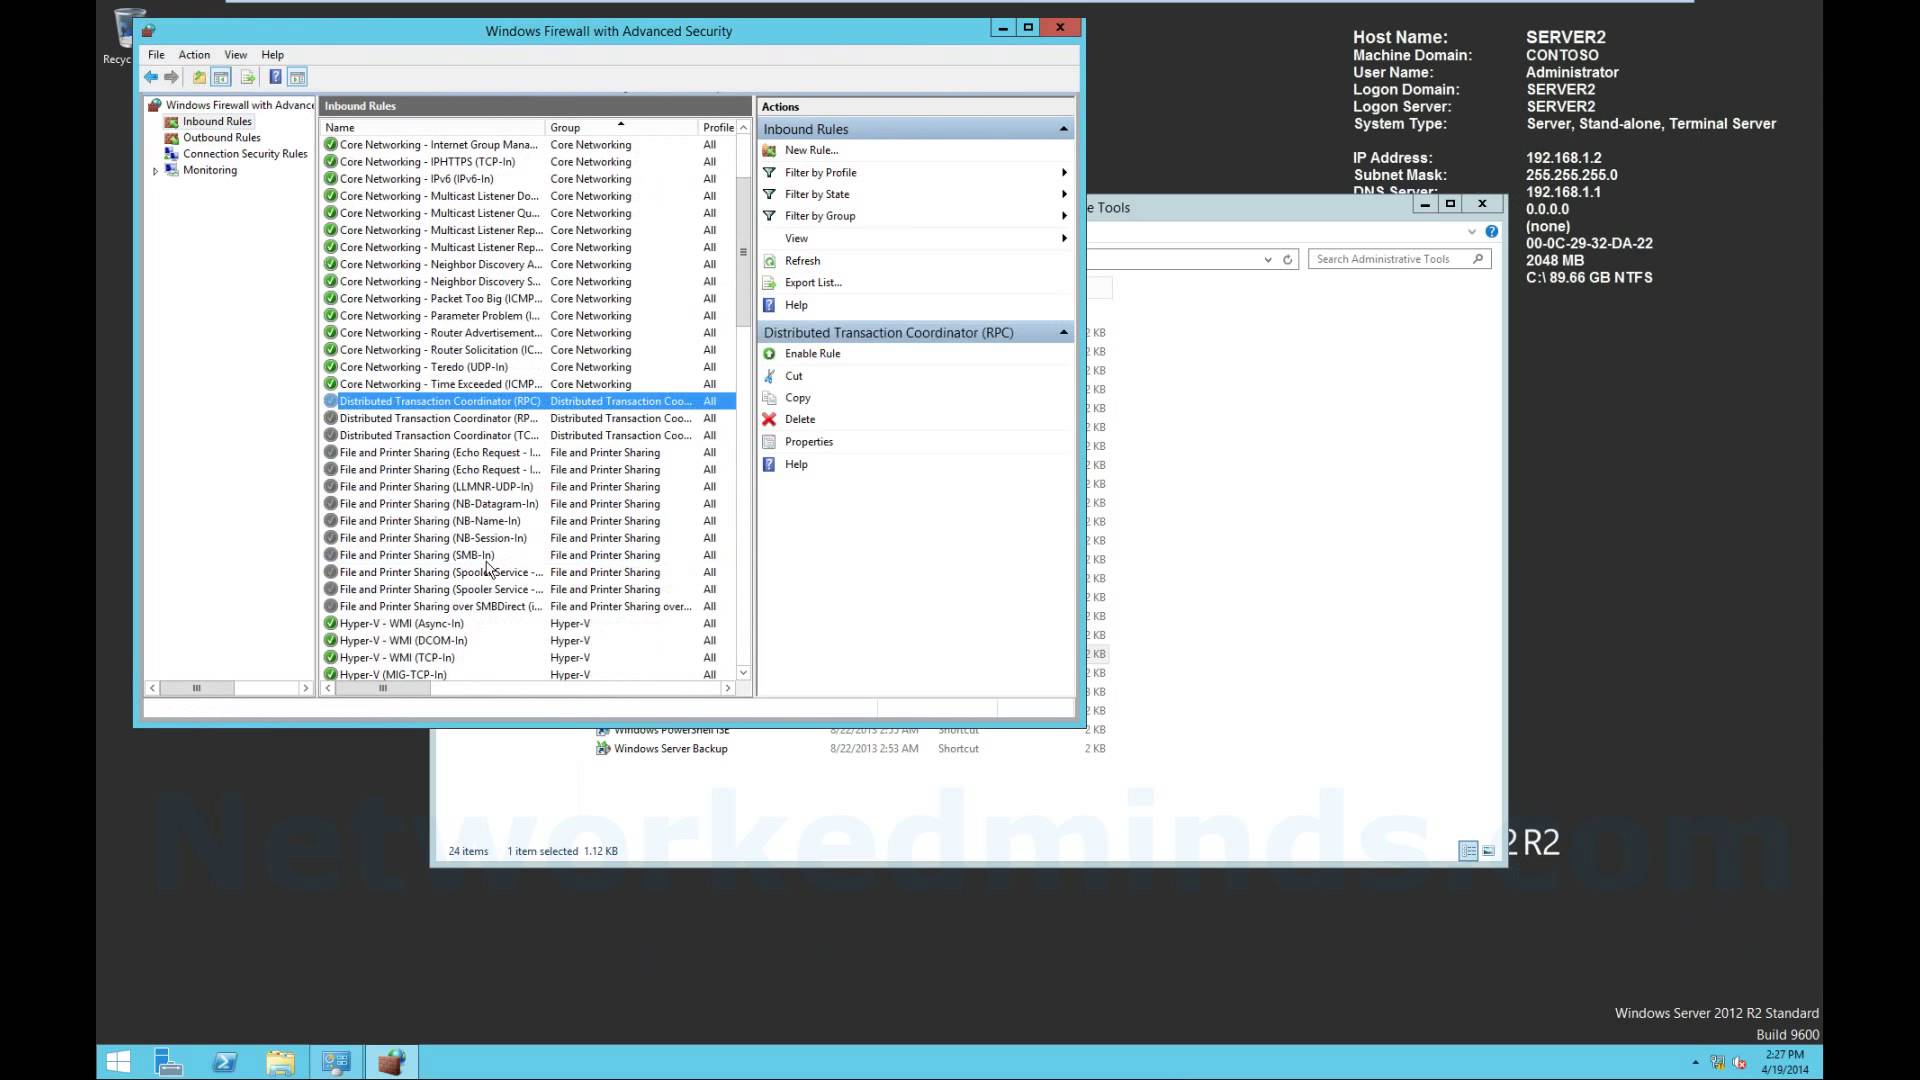Click the Copy icon in Actions pane
Image resolution: width=1920 pixels, height=1080 pixels.
click(x=769, y=398)
